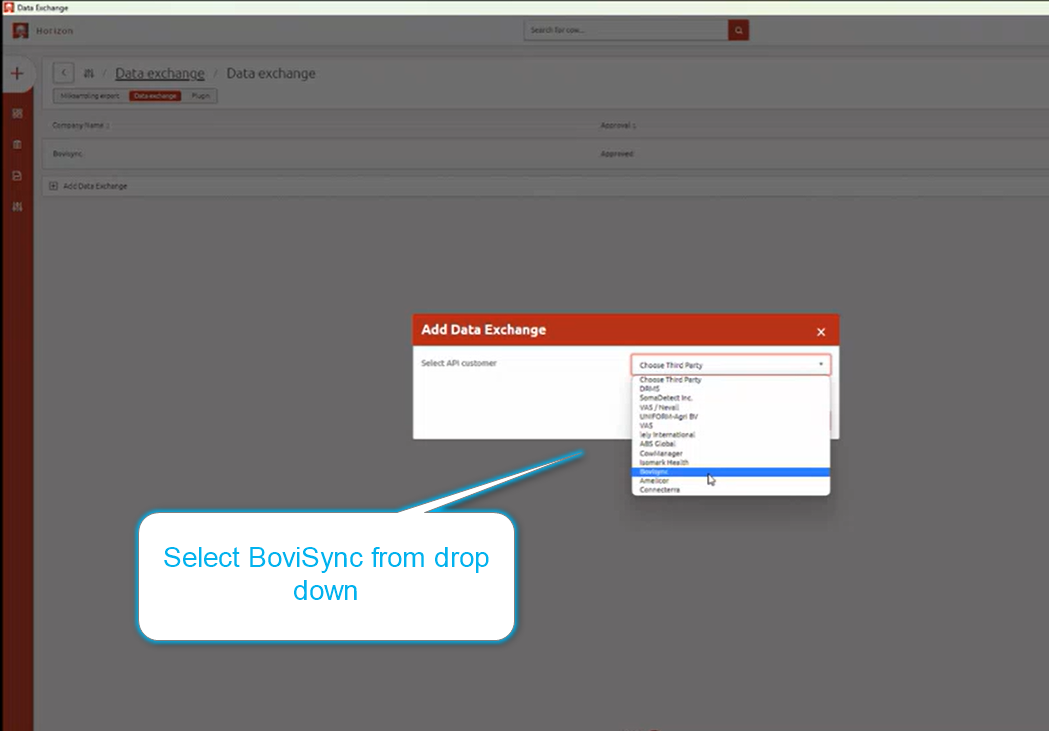Sort by Approval column header
Image resolution: width=1049 pixels, height=731 pixels.
coord(617,126)
